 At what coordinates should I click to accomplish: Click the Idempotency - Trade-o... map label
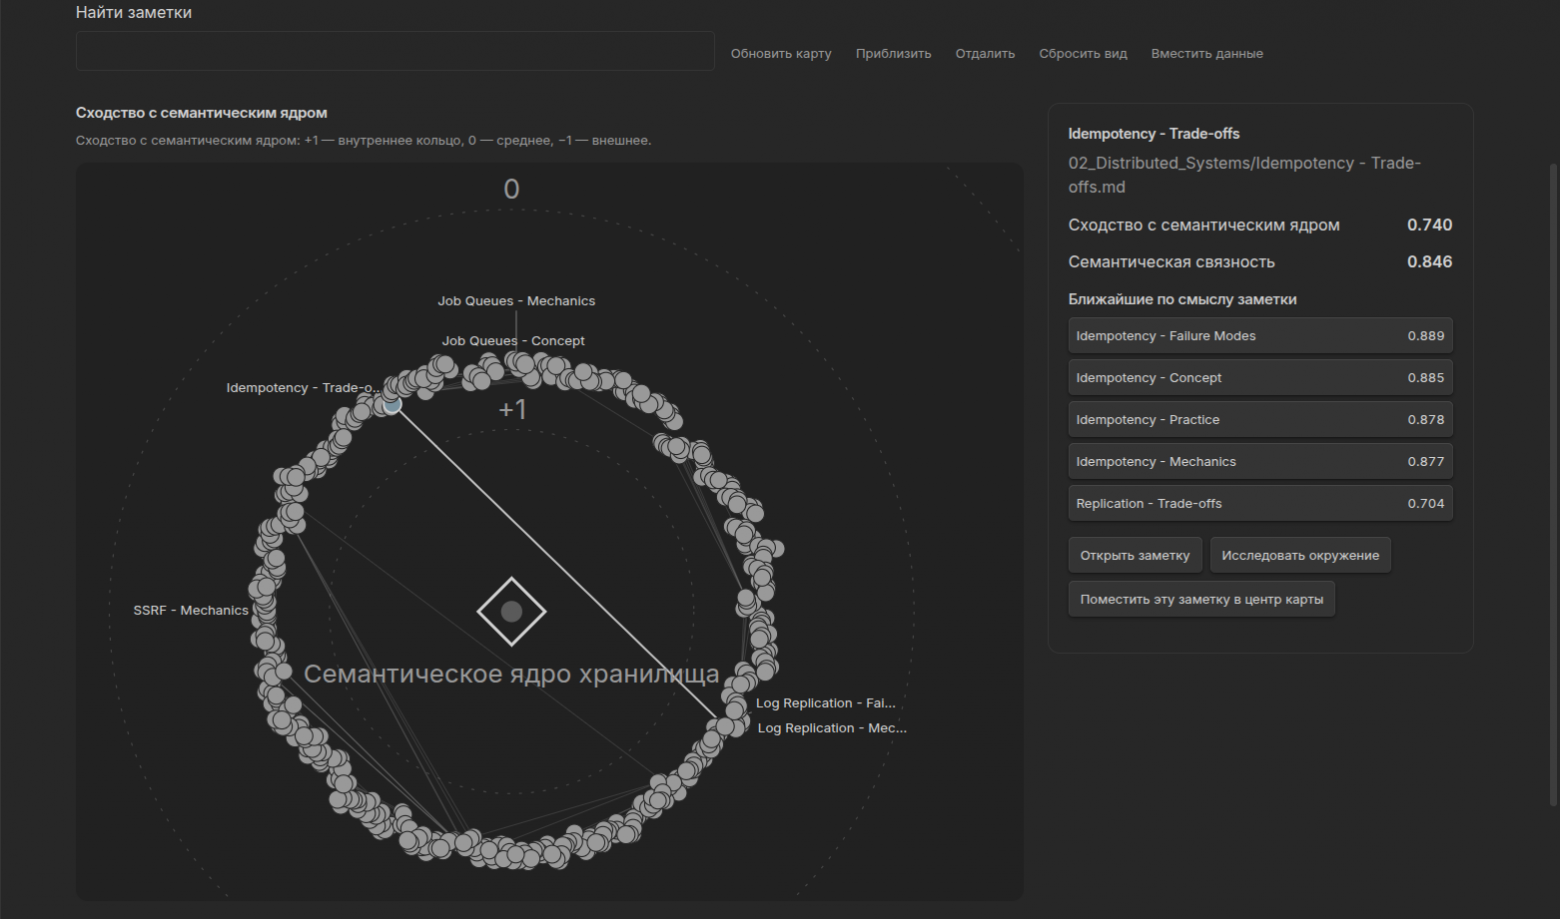[303, 388]
